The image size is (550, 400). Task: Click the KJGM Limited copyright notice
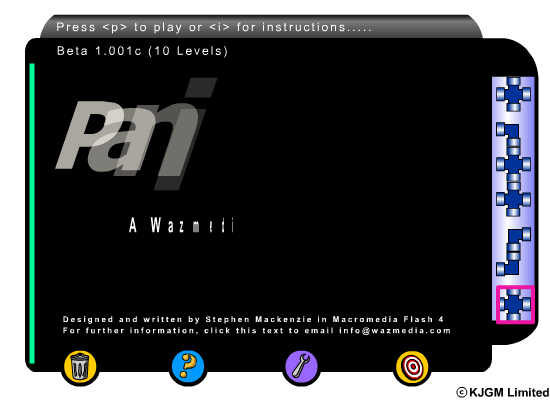tap(503, 392)
